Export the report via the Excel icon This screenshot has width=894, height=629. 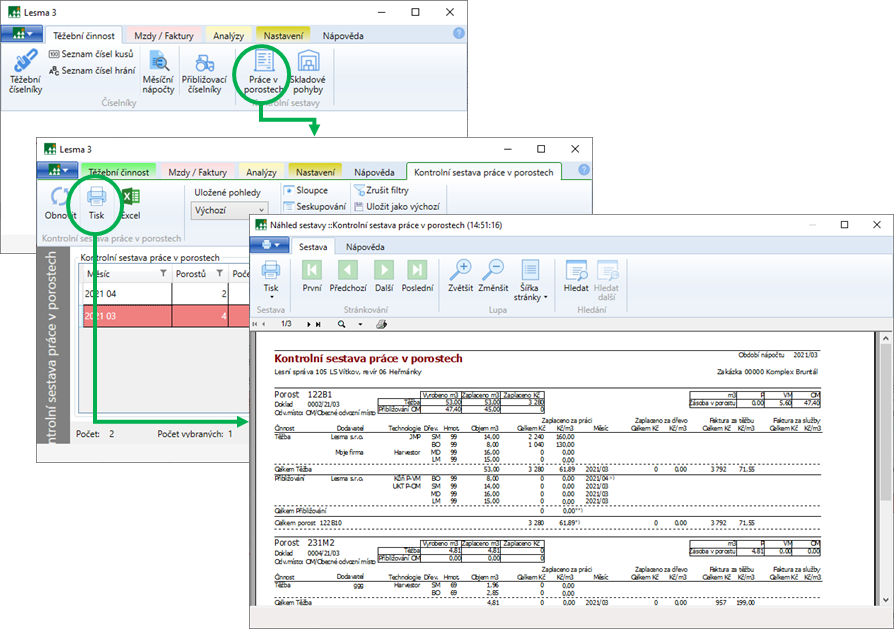[131, 202]
